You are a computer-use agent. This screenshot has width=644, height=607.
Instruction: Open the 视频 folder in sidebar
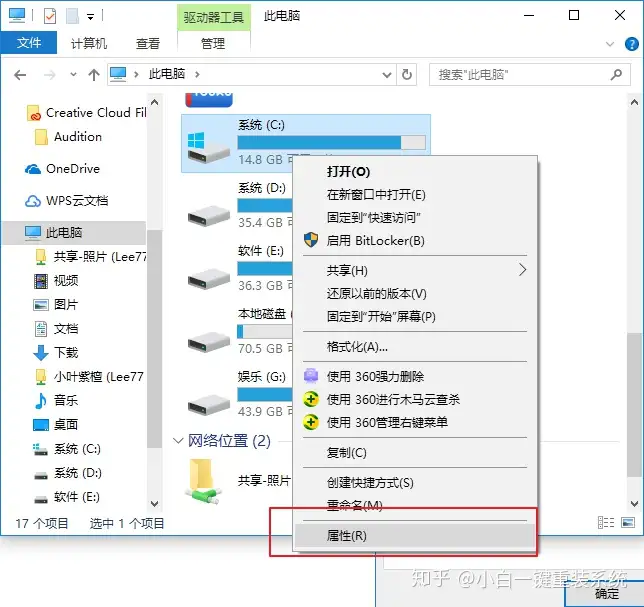(x=56, y=281)
